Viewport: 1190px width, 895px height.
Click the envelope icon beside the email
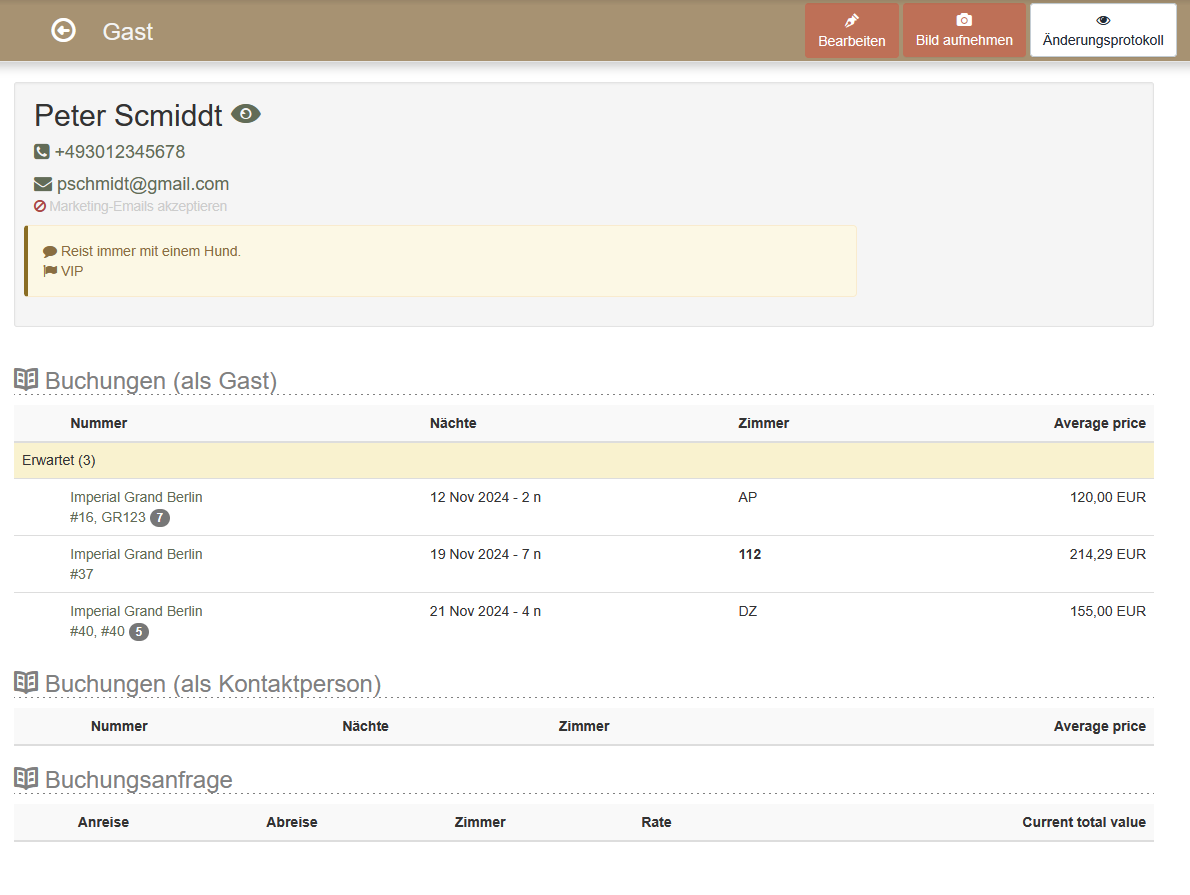pos(43,184)
